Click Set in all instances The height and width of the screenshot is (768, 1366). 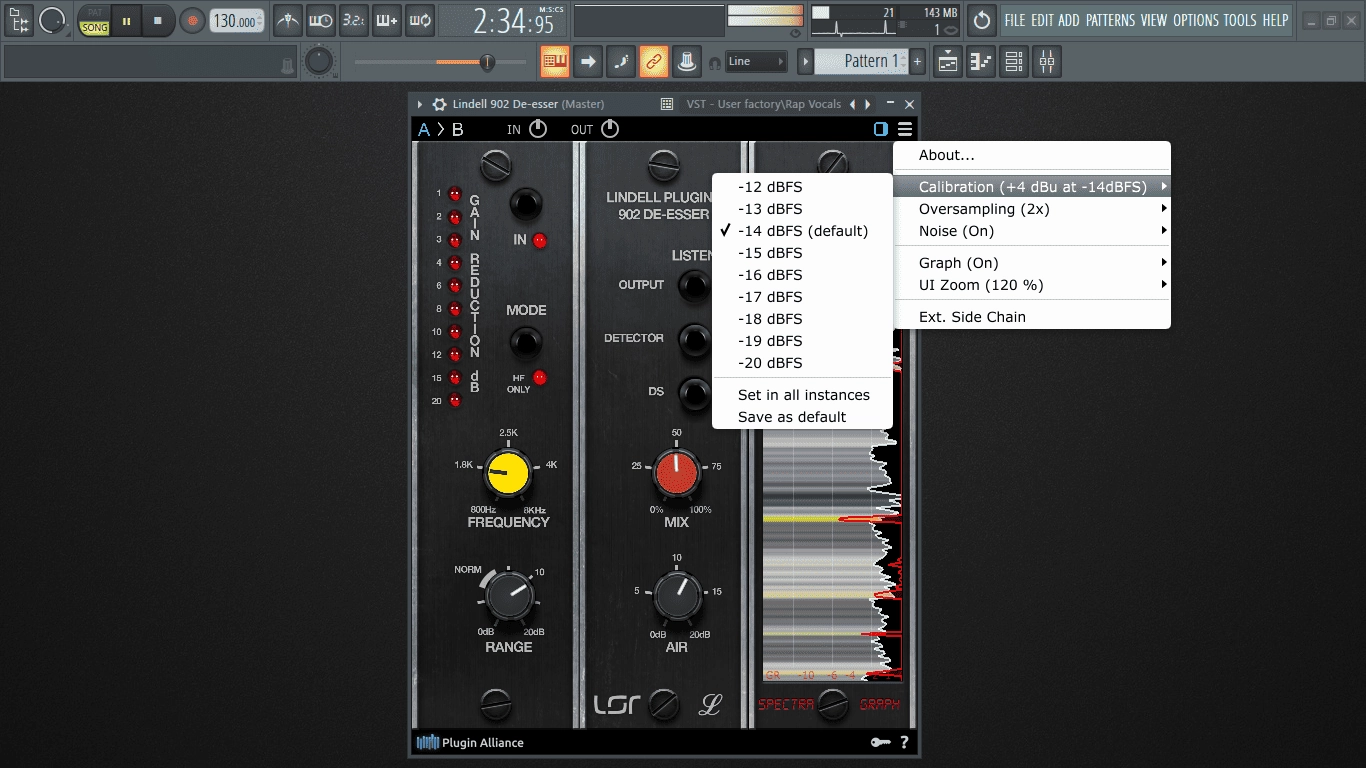pyautogui.click(x=802, y=395)
